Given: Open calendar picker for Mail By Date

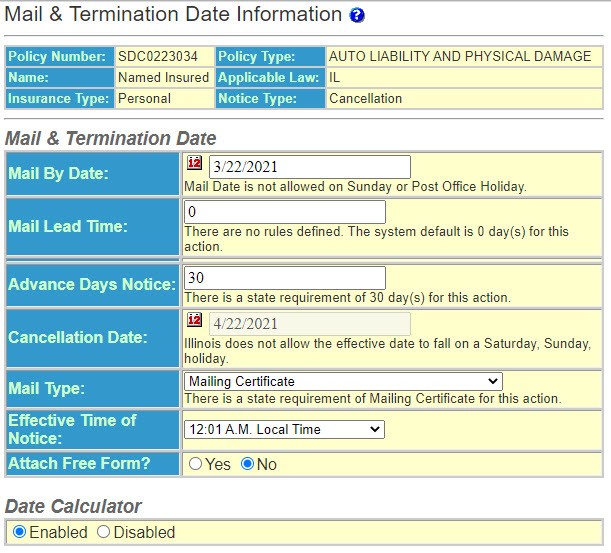Looking at the screenshot, I should click(194, 163).
